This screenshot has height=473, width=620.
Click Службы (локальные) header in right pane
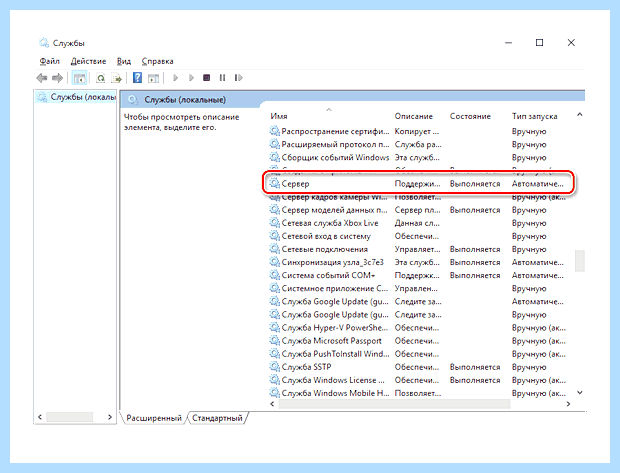coord(185,100)
